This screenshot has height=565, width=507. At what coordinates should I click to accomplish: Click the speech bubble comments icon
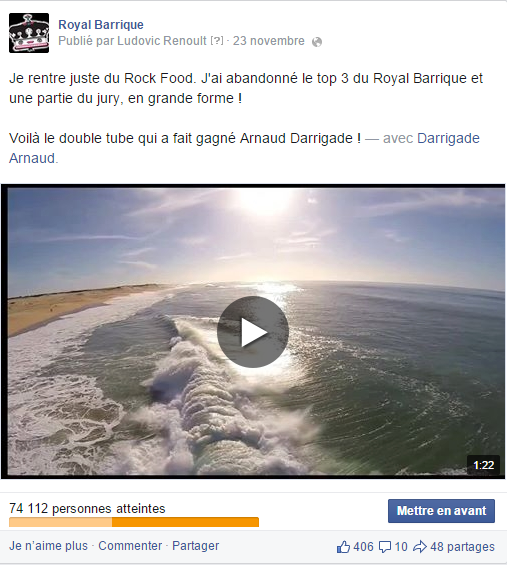(x=384, y=547)
